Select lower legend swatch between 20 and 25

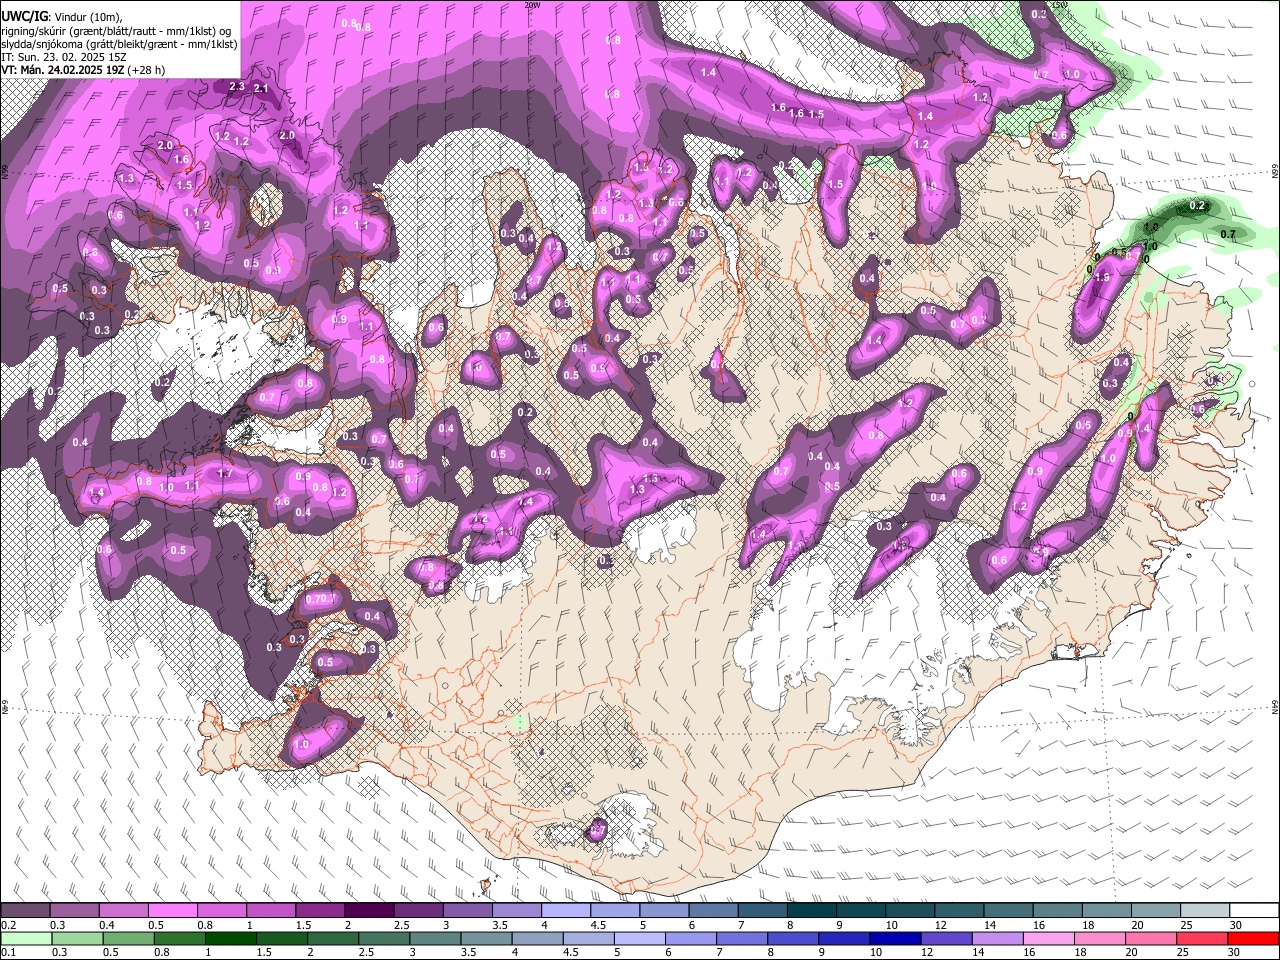pos(1152,939)
